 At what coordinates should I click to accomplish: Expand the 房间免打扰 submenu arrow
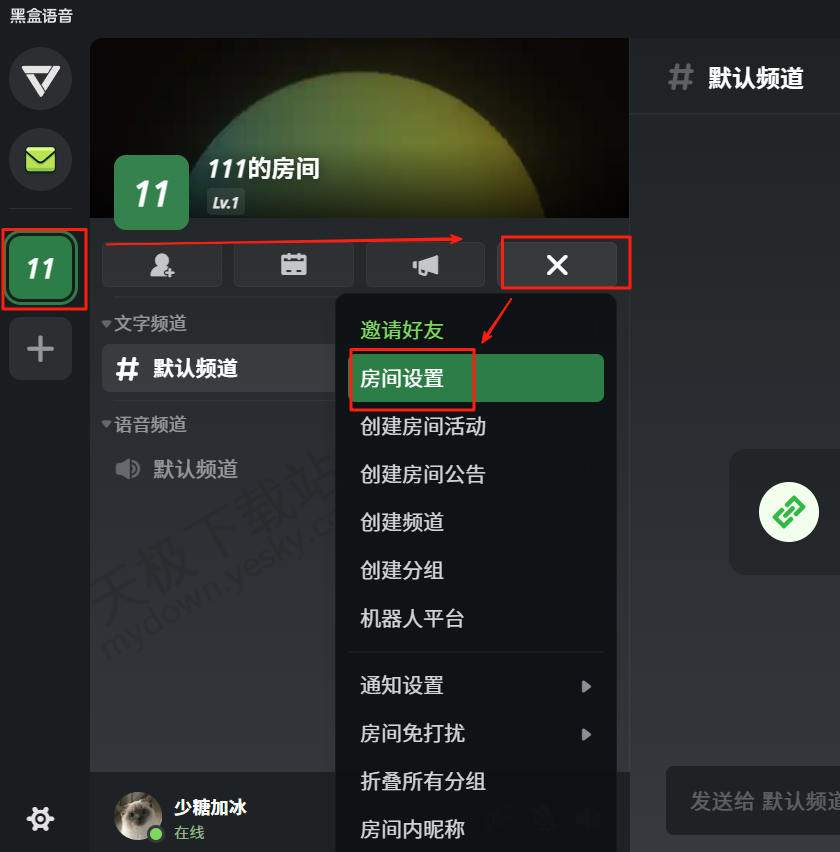coord(586,734)
